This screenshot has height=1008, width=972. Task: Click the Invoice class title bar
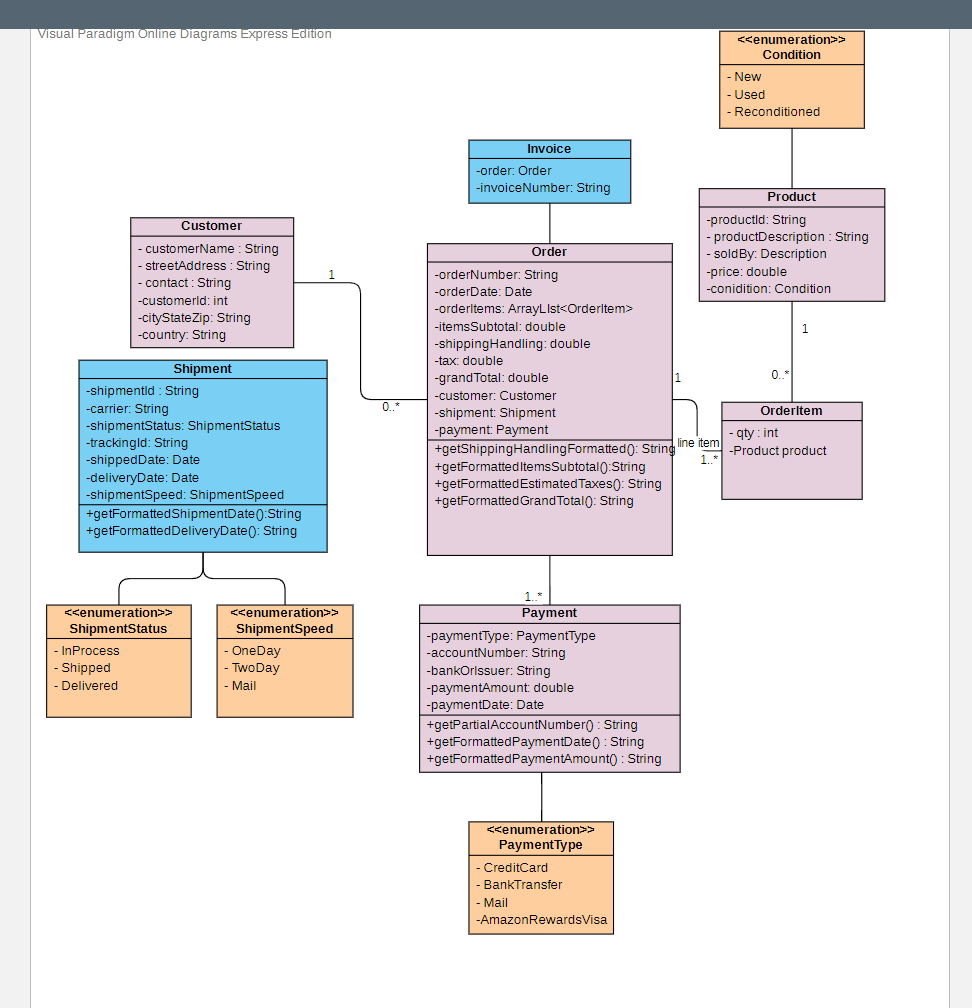click(x=548, y=148)
